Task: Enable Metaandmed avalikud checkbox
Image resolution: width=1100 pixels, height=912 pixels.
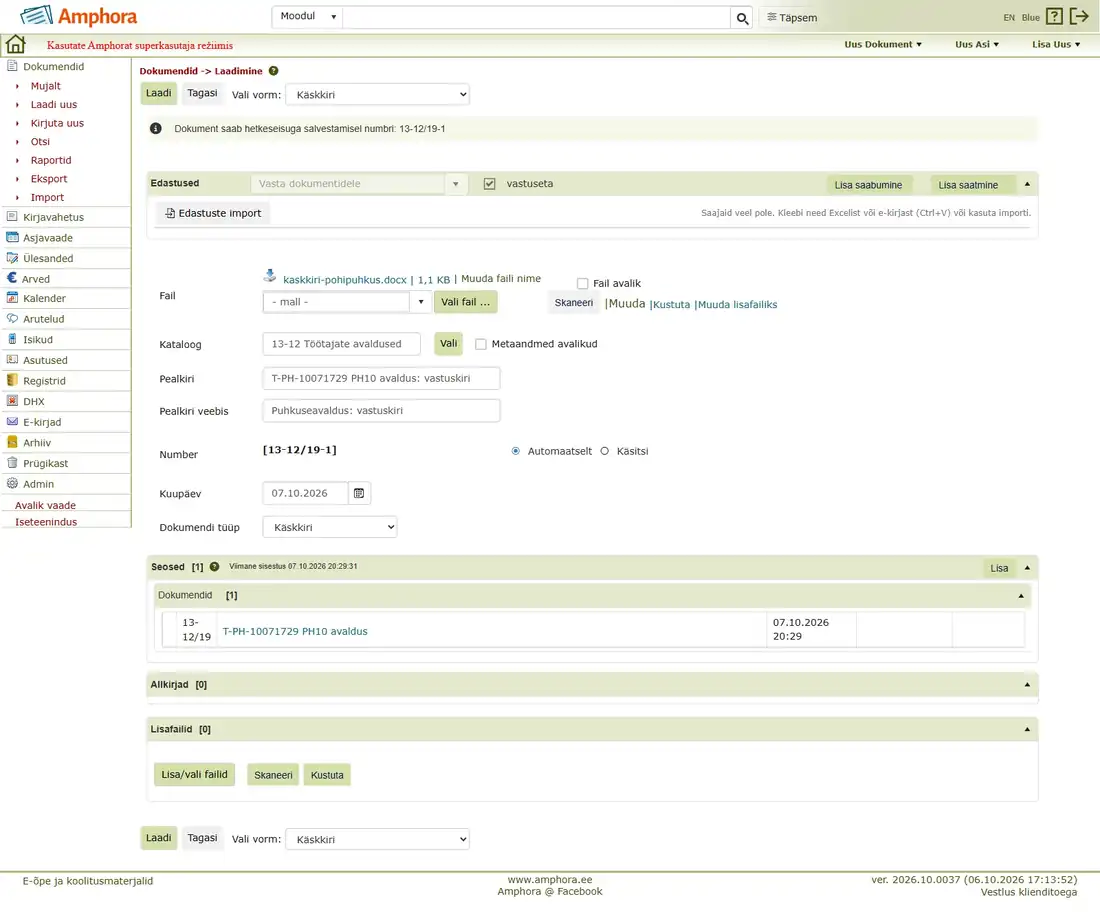Action: click(481, 344)
